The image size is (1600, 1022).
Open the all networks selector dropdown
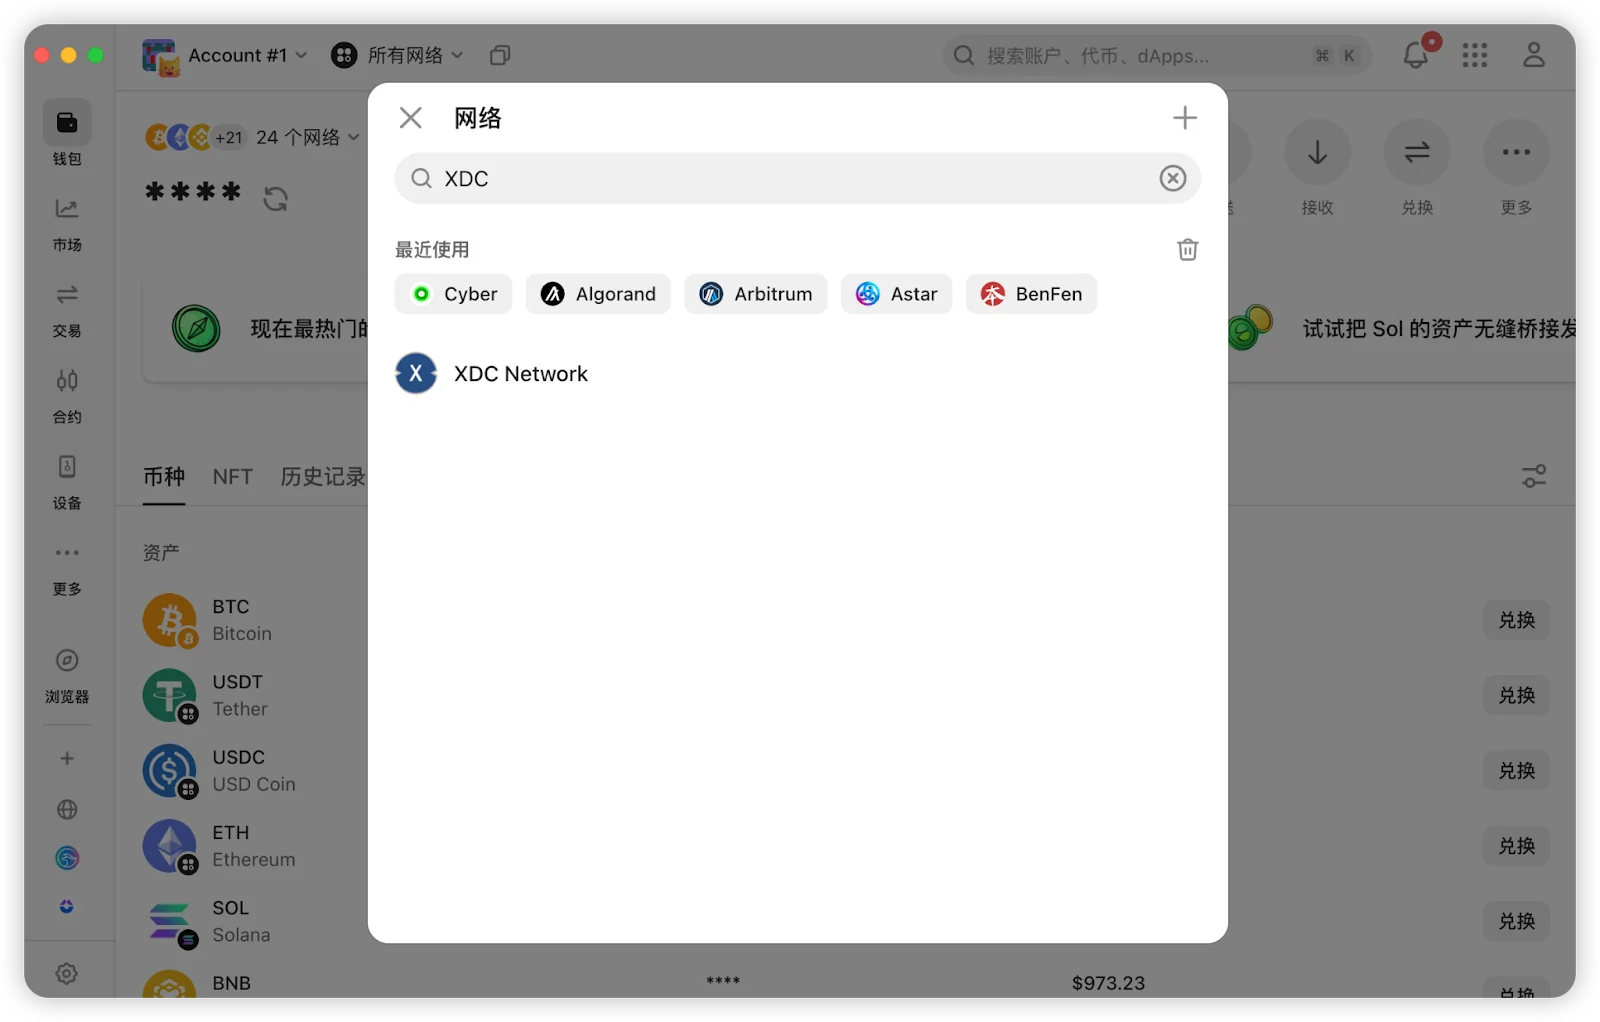(x=398, y=56)
